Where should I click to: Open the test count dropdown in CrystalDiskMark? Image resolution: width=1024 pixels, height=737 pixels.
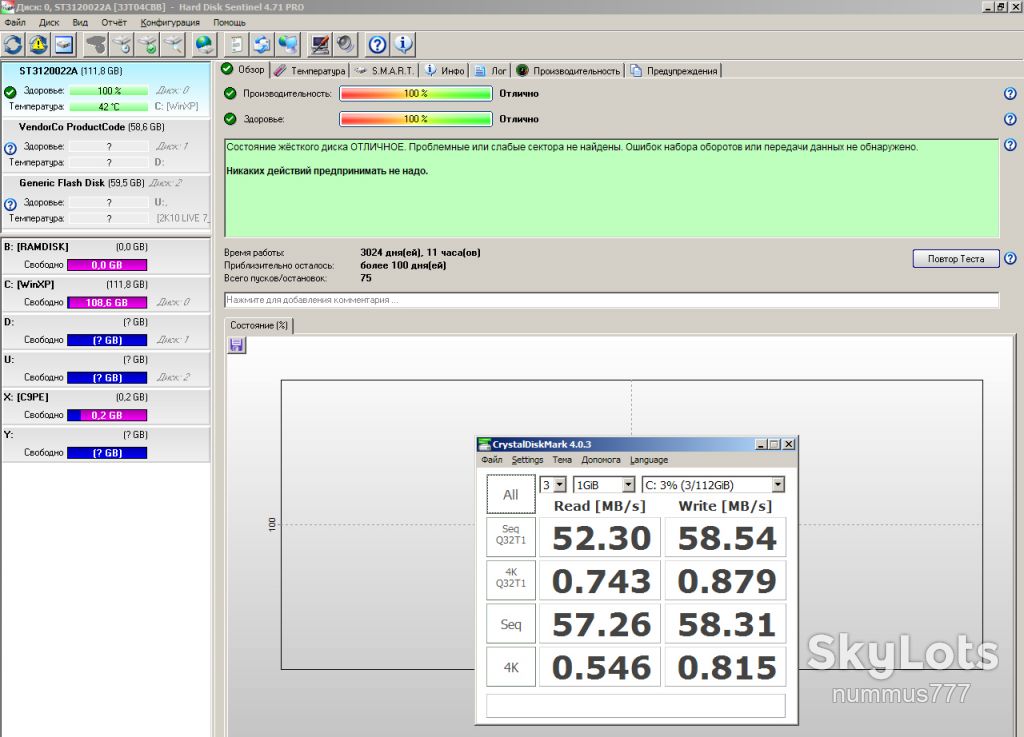click(x=560, y=485)
